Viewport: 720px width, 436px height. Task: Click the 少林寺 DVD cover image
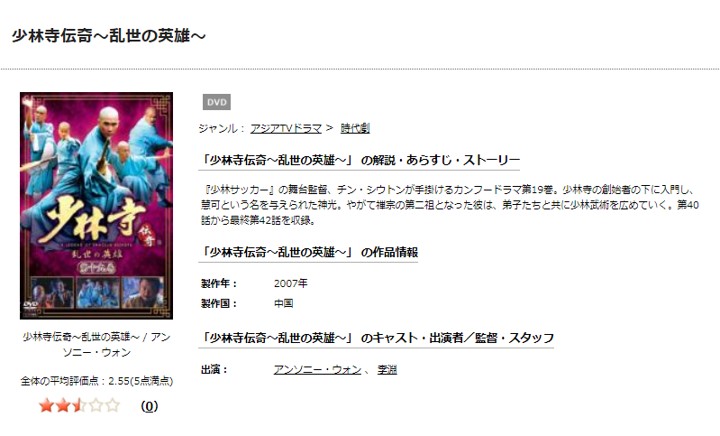(96, 206)
